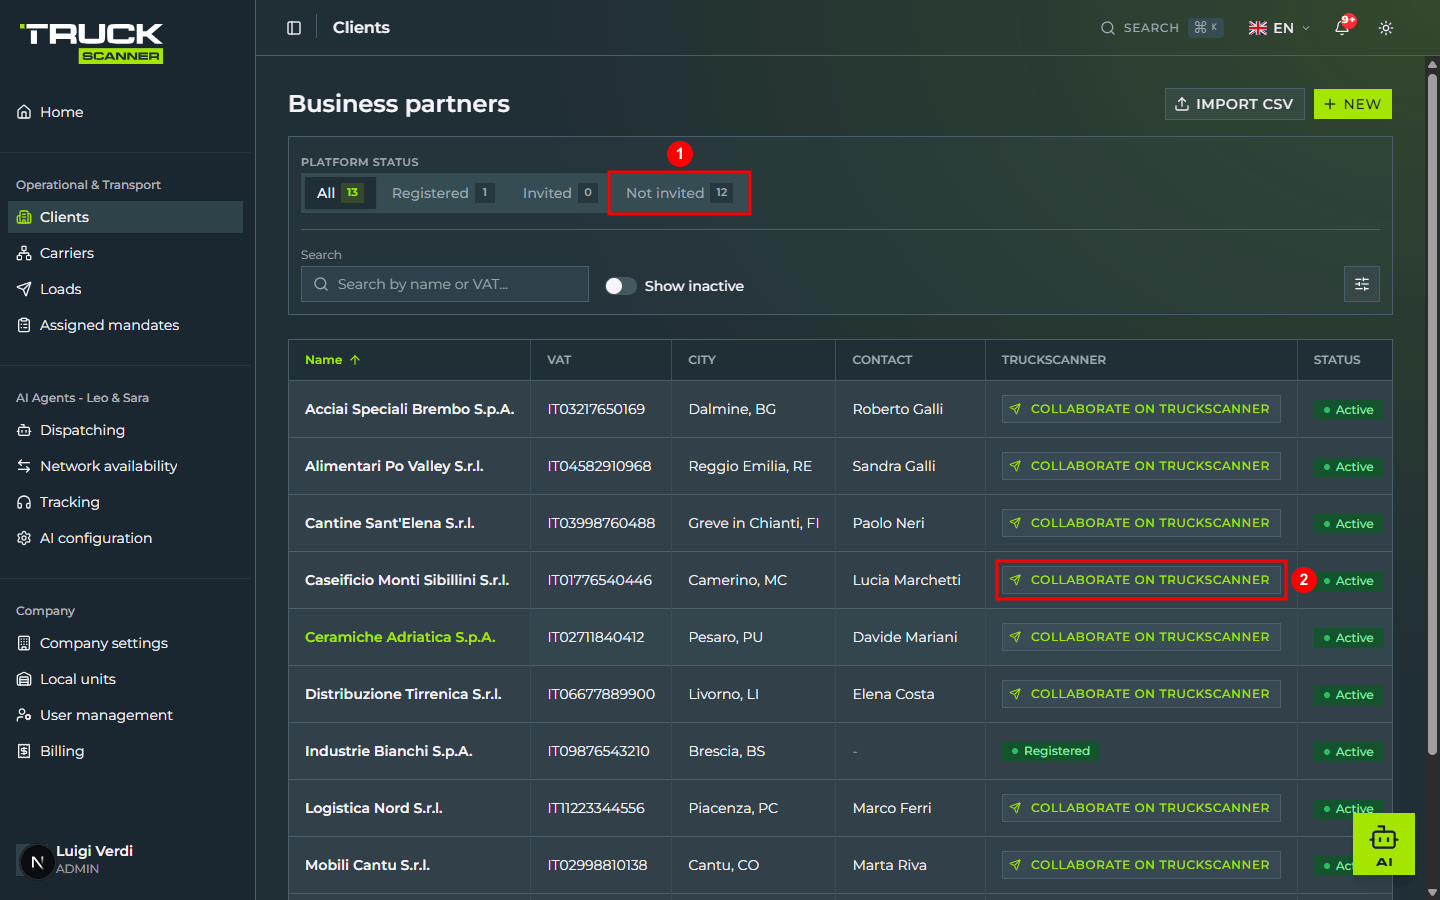Click VAT IT04582910968
Screen dimensions: 1440x900
point(599,466)
